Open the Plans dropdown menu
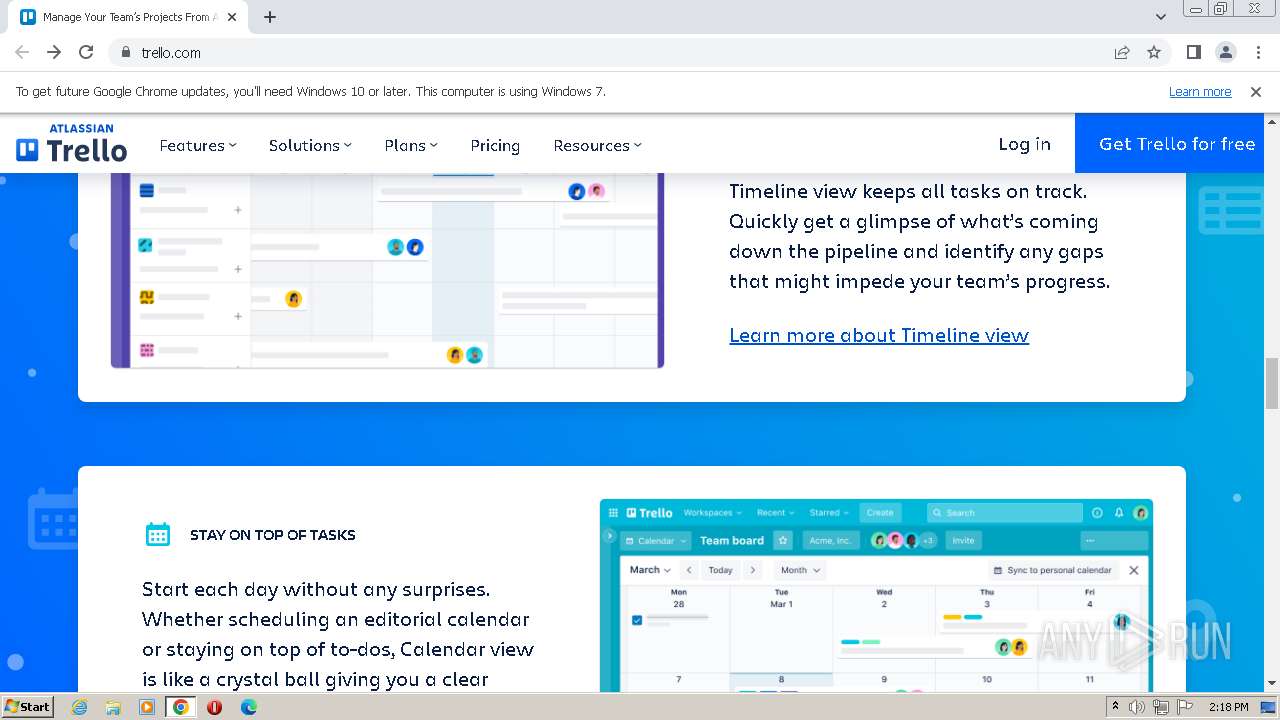Viewport: 1280px width, 720px height. click(x=411, y=145)
